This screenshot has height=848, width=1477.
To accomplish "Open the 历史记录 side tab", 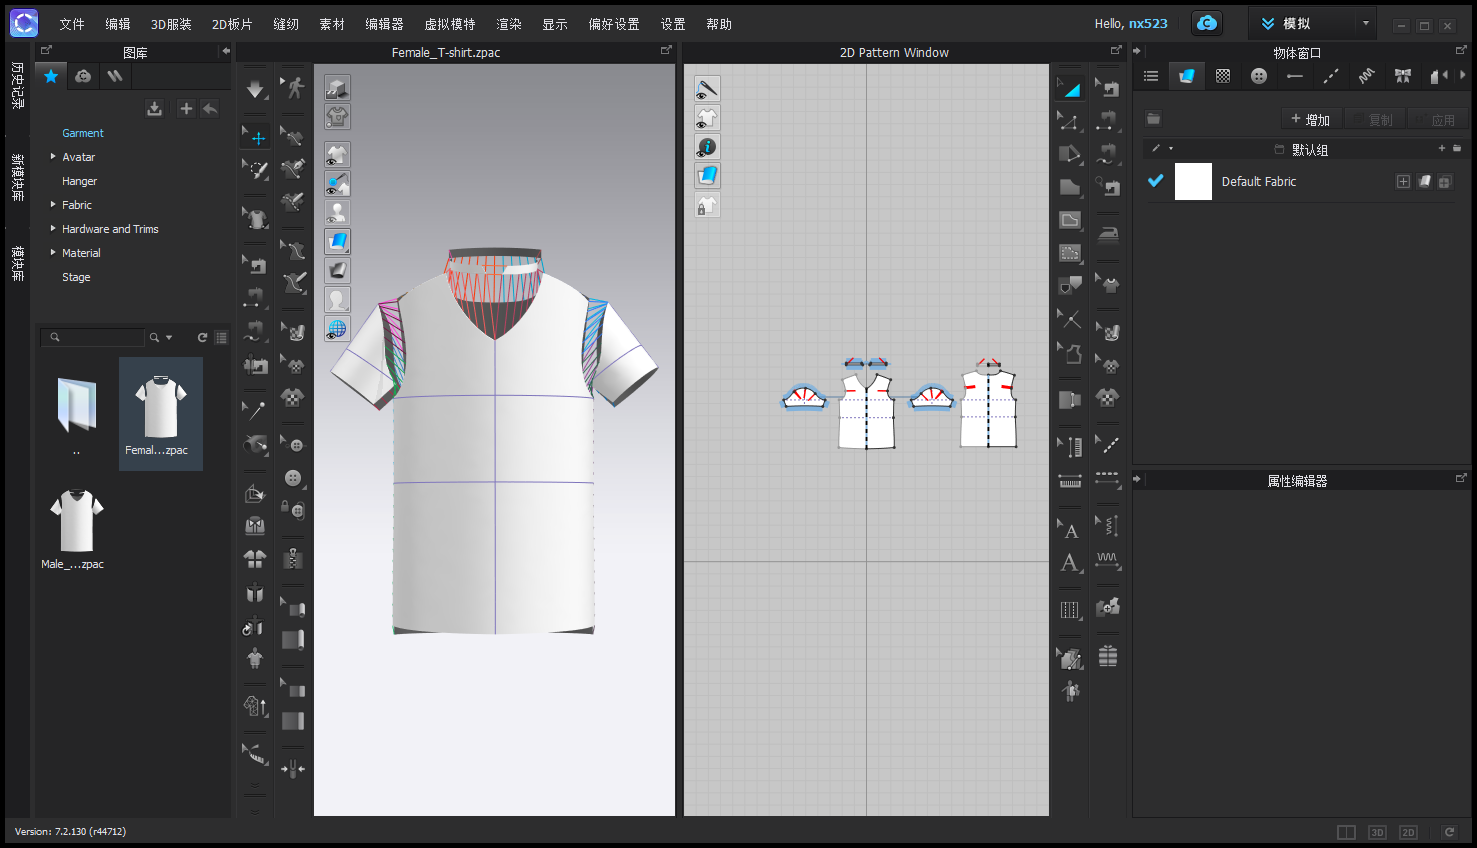I will (x=18, y=85).
